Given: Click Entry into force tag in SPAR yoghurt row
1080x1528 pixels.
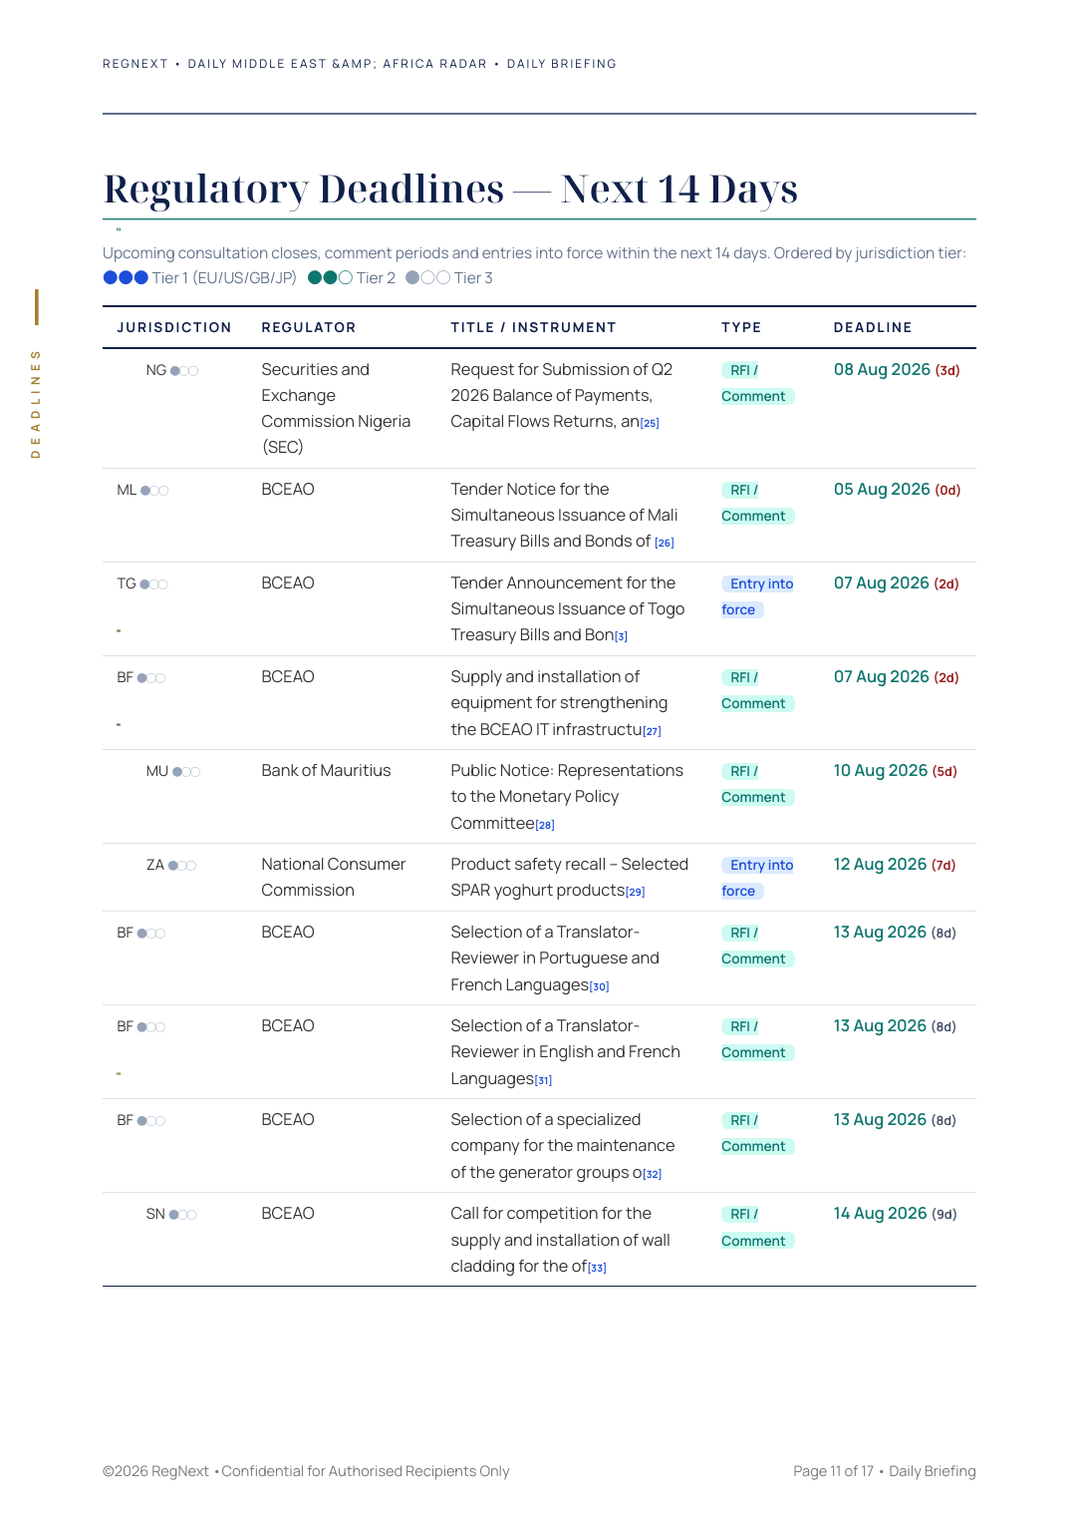Looking at the screenshot, I should tap(758, 878).
